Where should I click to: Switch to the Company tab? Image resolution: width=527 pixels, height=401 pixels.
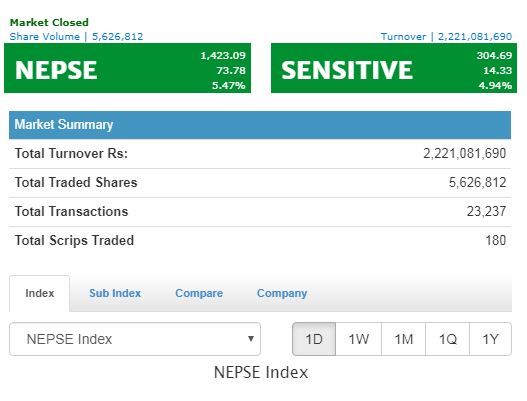tap(282, 293)
